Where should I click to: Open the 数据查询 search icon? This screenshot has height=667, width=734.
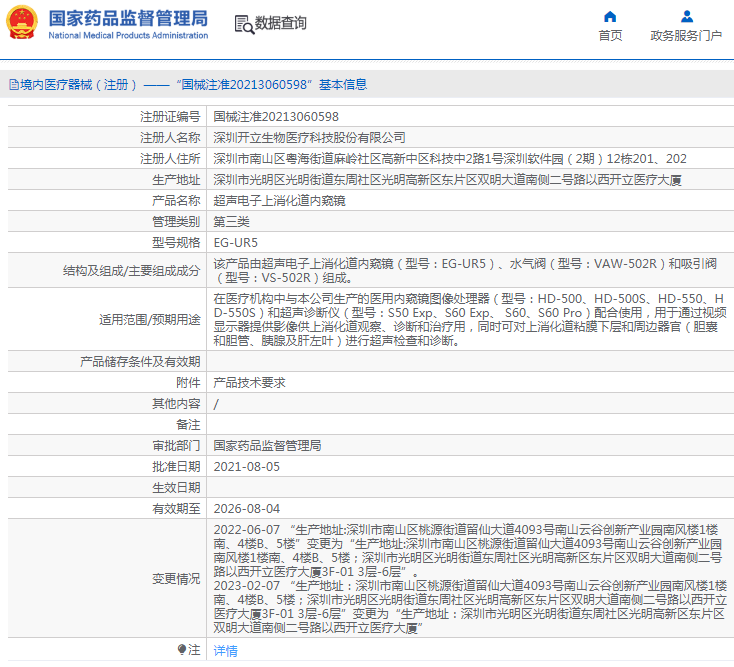[x=244, y=24]
